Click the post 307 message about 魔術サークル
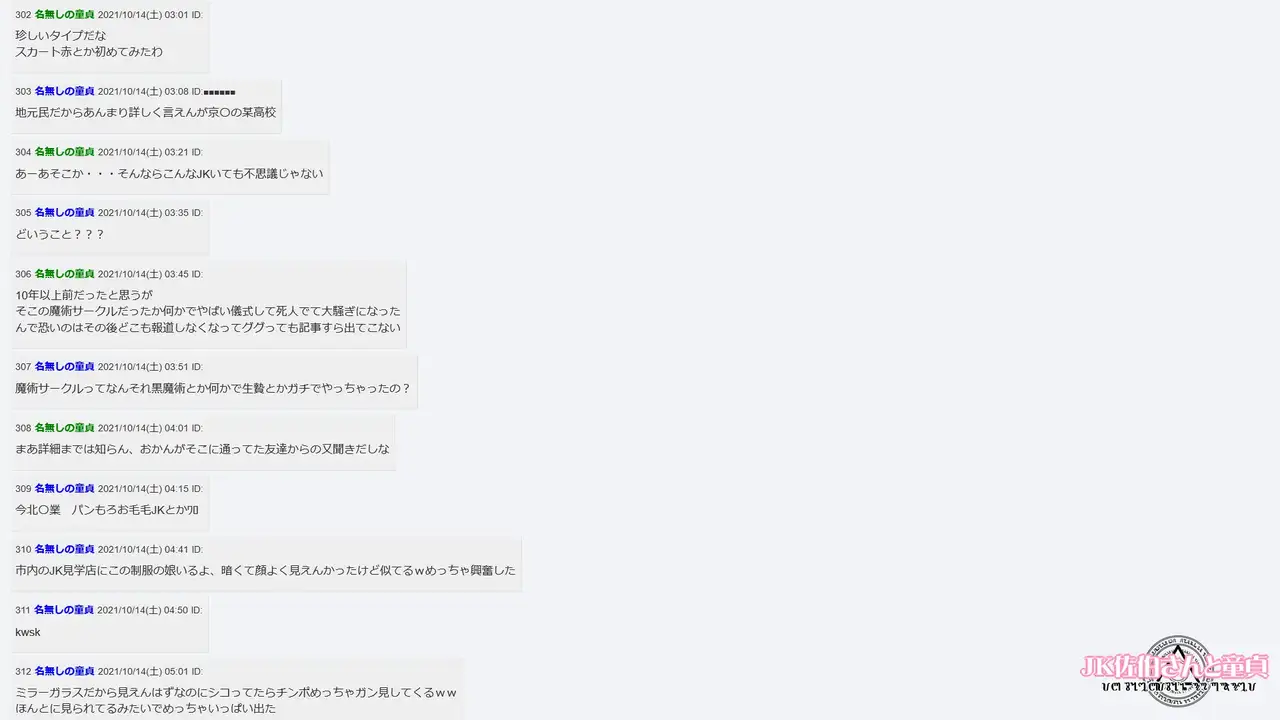1280x720 pixels. [213, 388]
